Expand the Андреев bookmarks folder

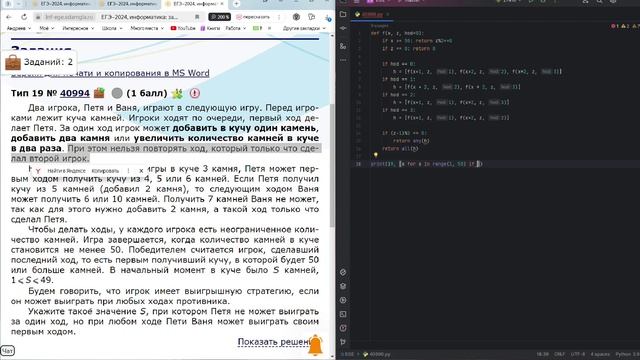click(19, 28)
